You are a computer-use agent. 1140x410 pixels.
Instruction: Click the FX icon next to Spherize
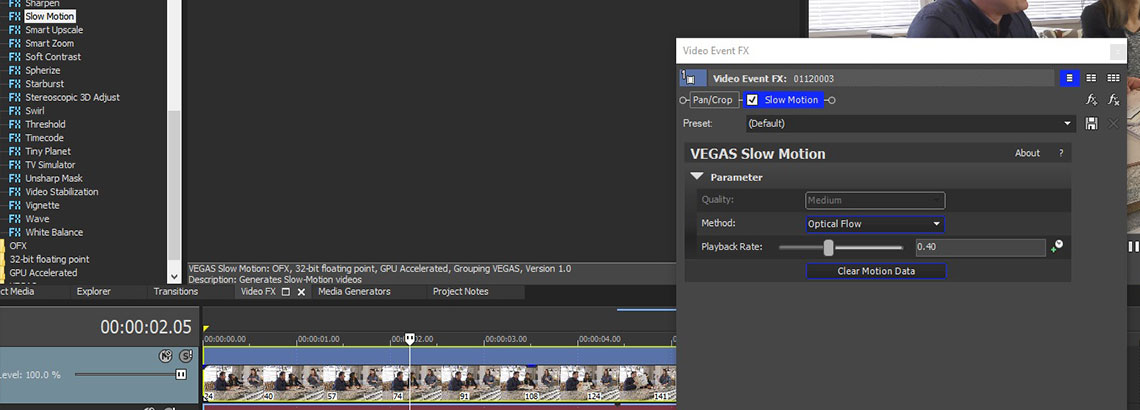pos(15,71)
